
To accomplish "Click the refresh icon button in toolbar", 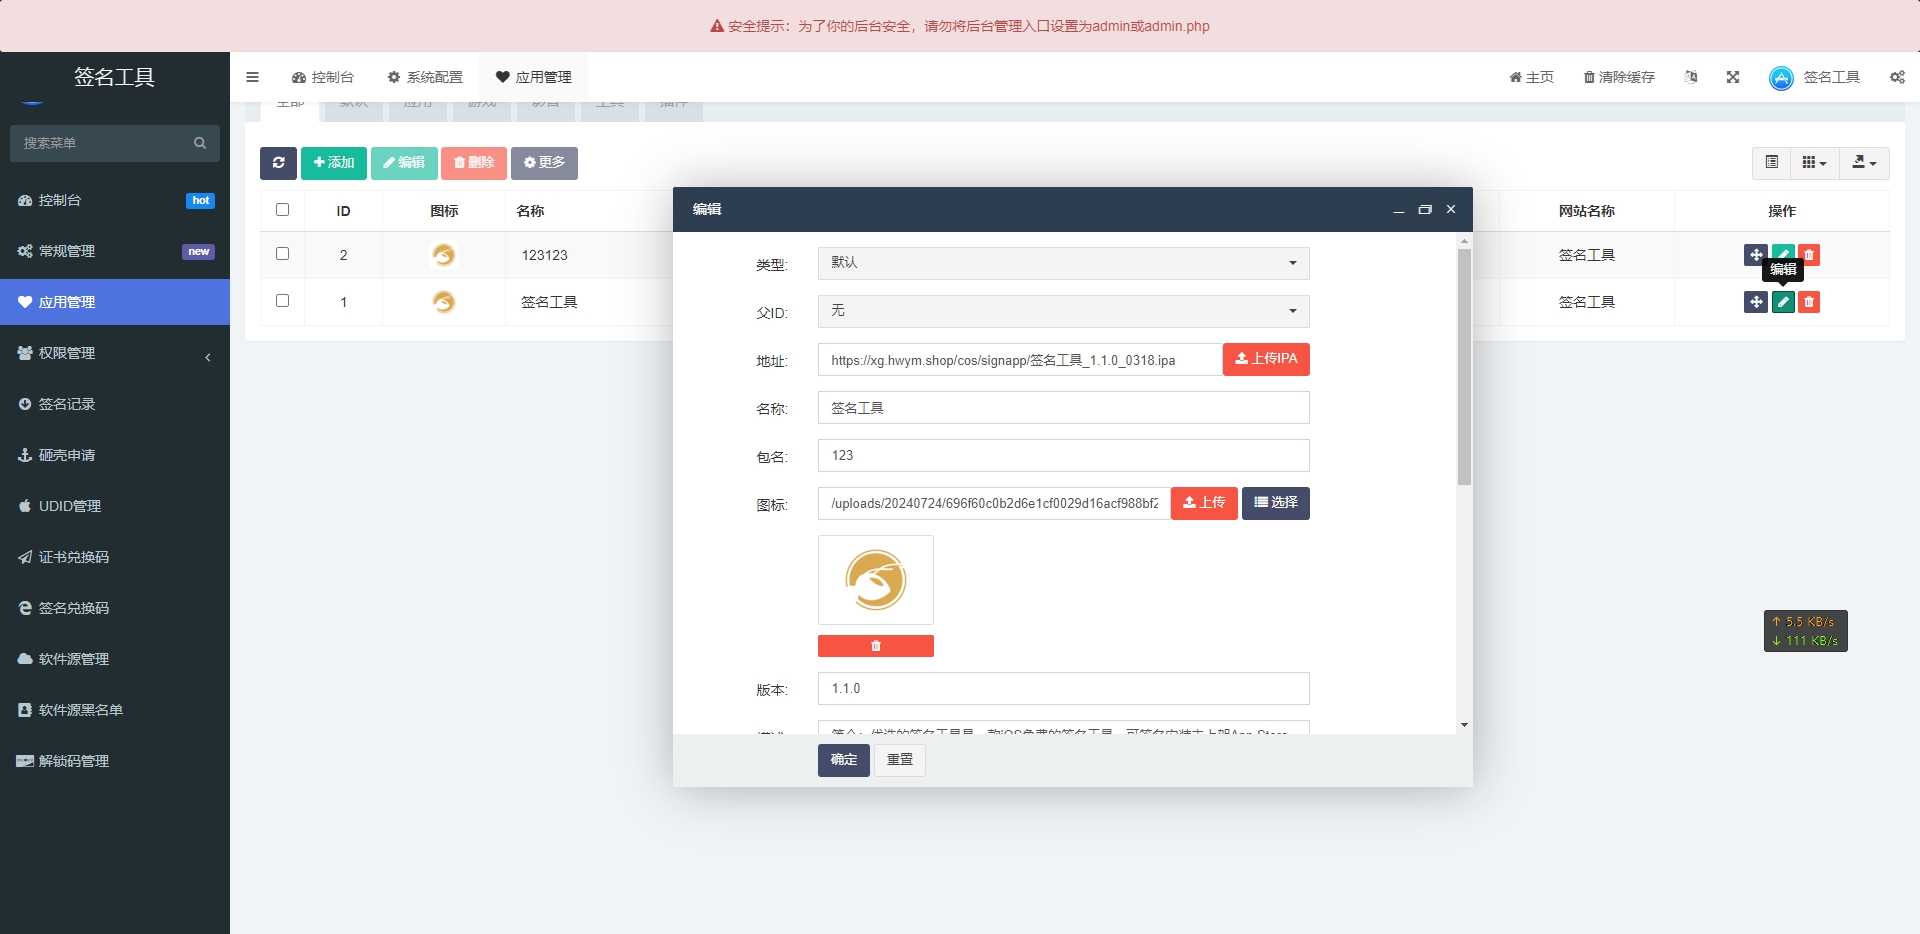I will pos(278,163).
